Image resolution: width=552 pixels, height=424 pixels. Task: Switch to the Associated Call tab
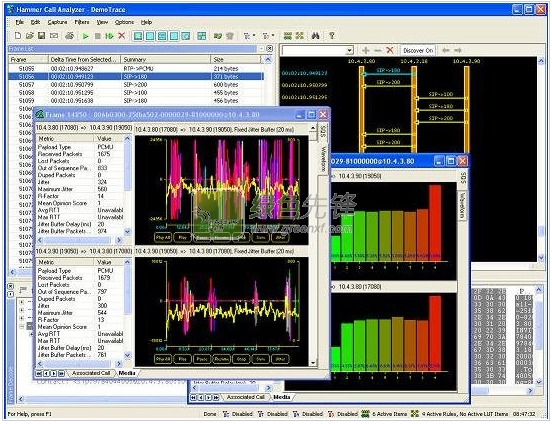coord(91,373)
